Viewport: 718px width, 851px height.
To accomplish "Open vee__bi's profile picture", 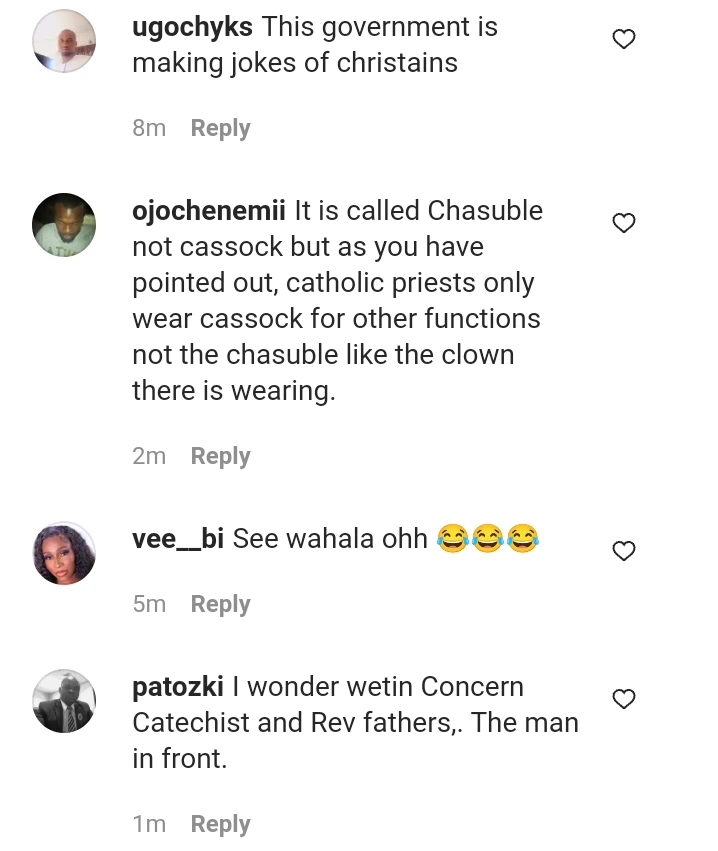I will (x=64, y=553).
